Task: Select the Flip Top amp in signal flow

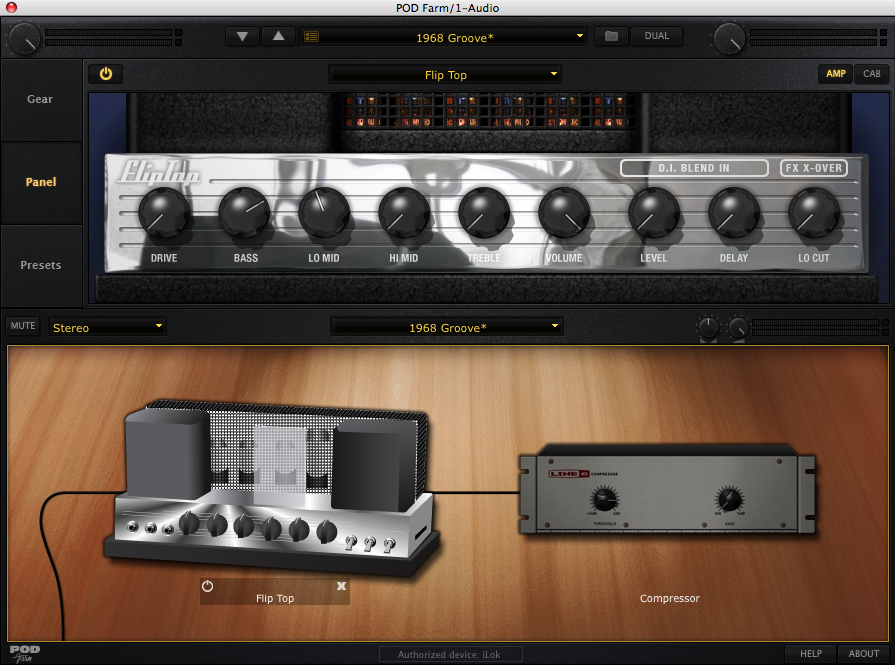Action: [272, 488]
